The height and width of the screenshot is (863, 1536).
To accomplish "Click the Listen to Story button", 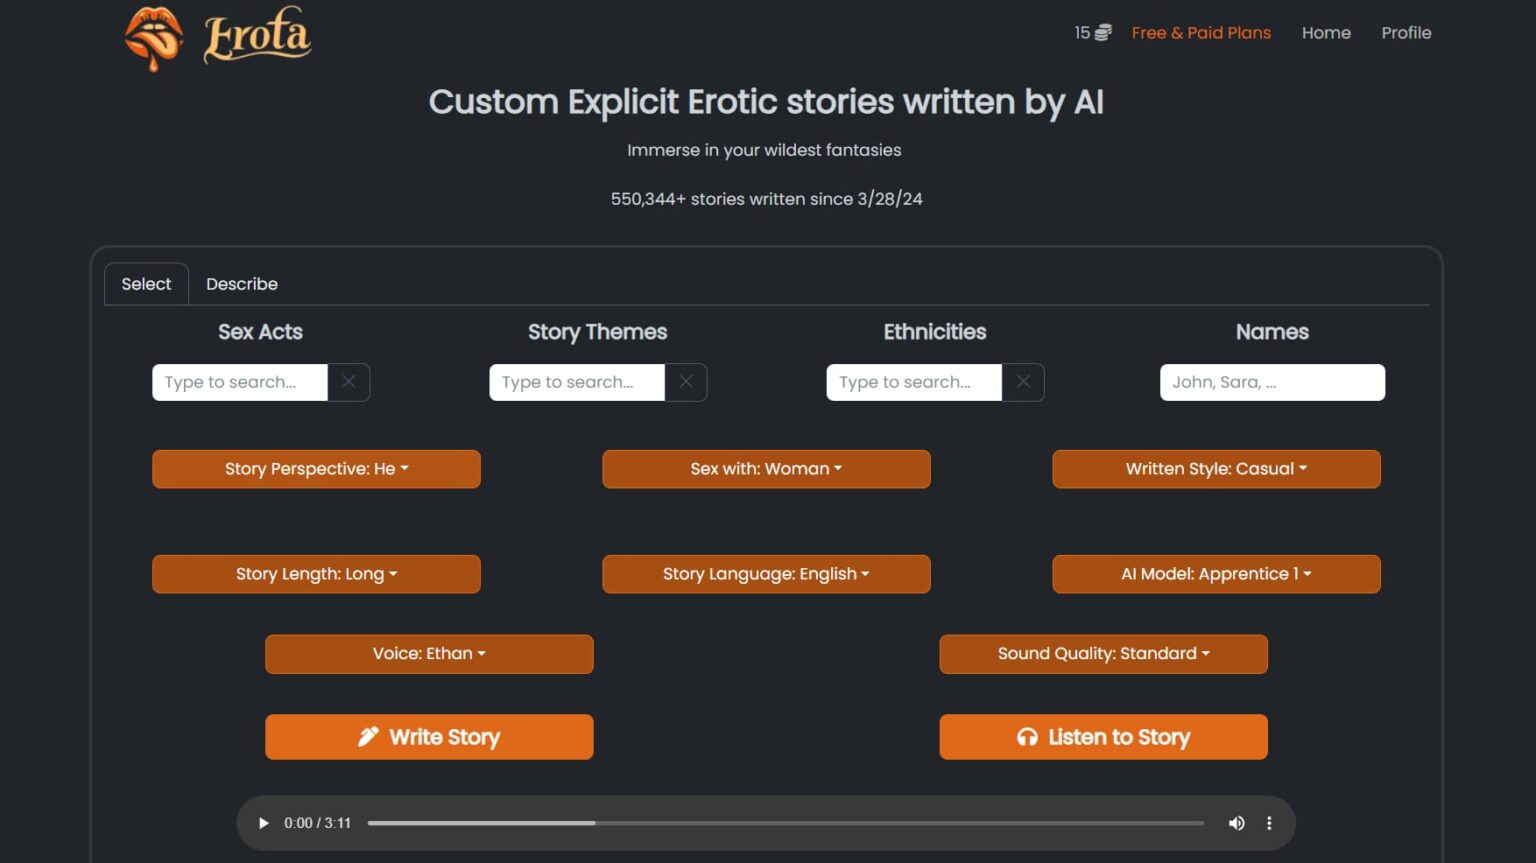I will tap(1103, 737).
